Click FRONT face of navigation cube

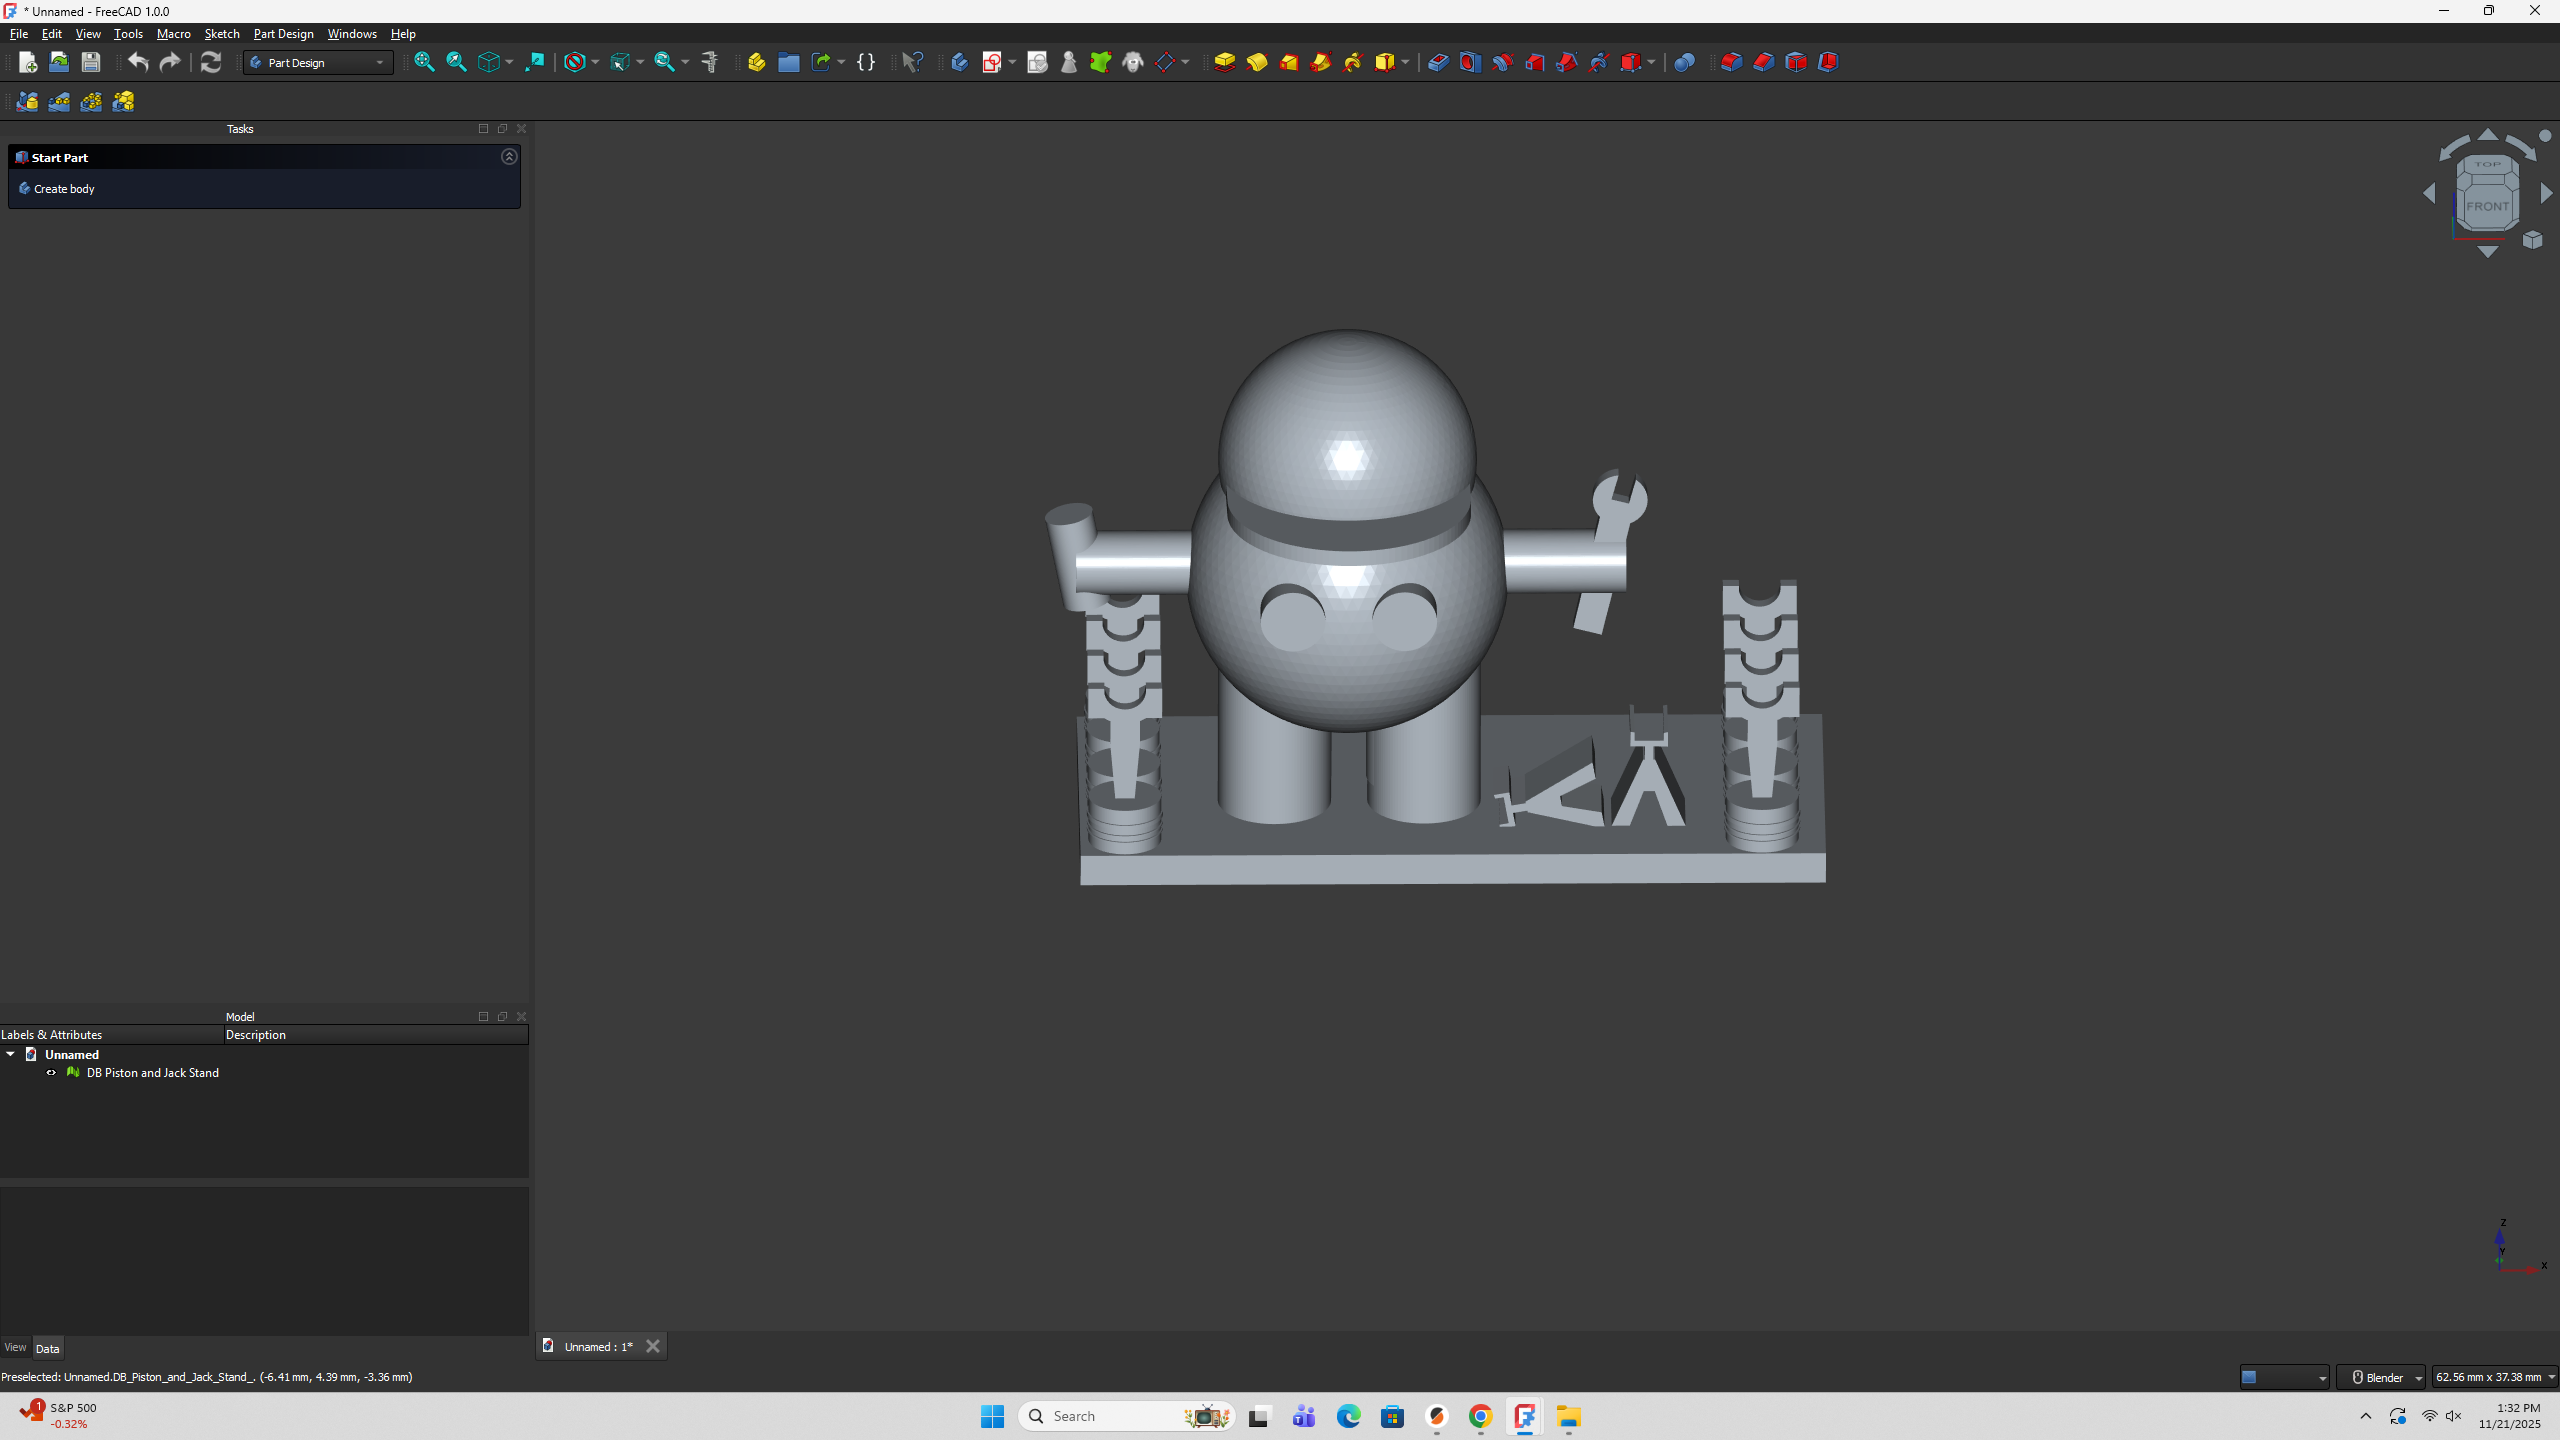(2487, 206)
